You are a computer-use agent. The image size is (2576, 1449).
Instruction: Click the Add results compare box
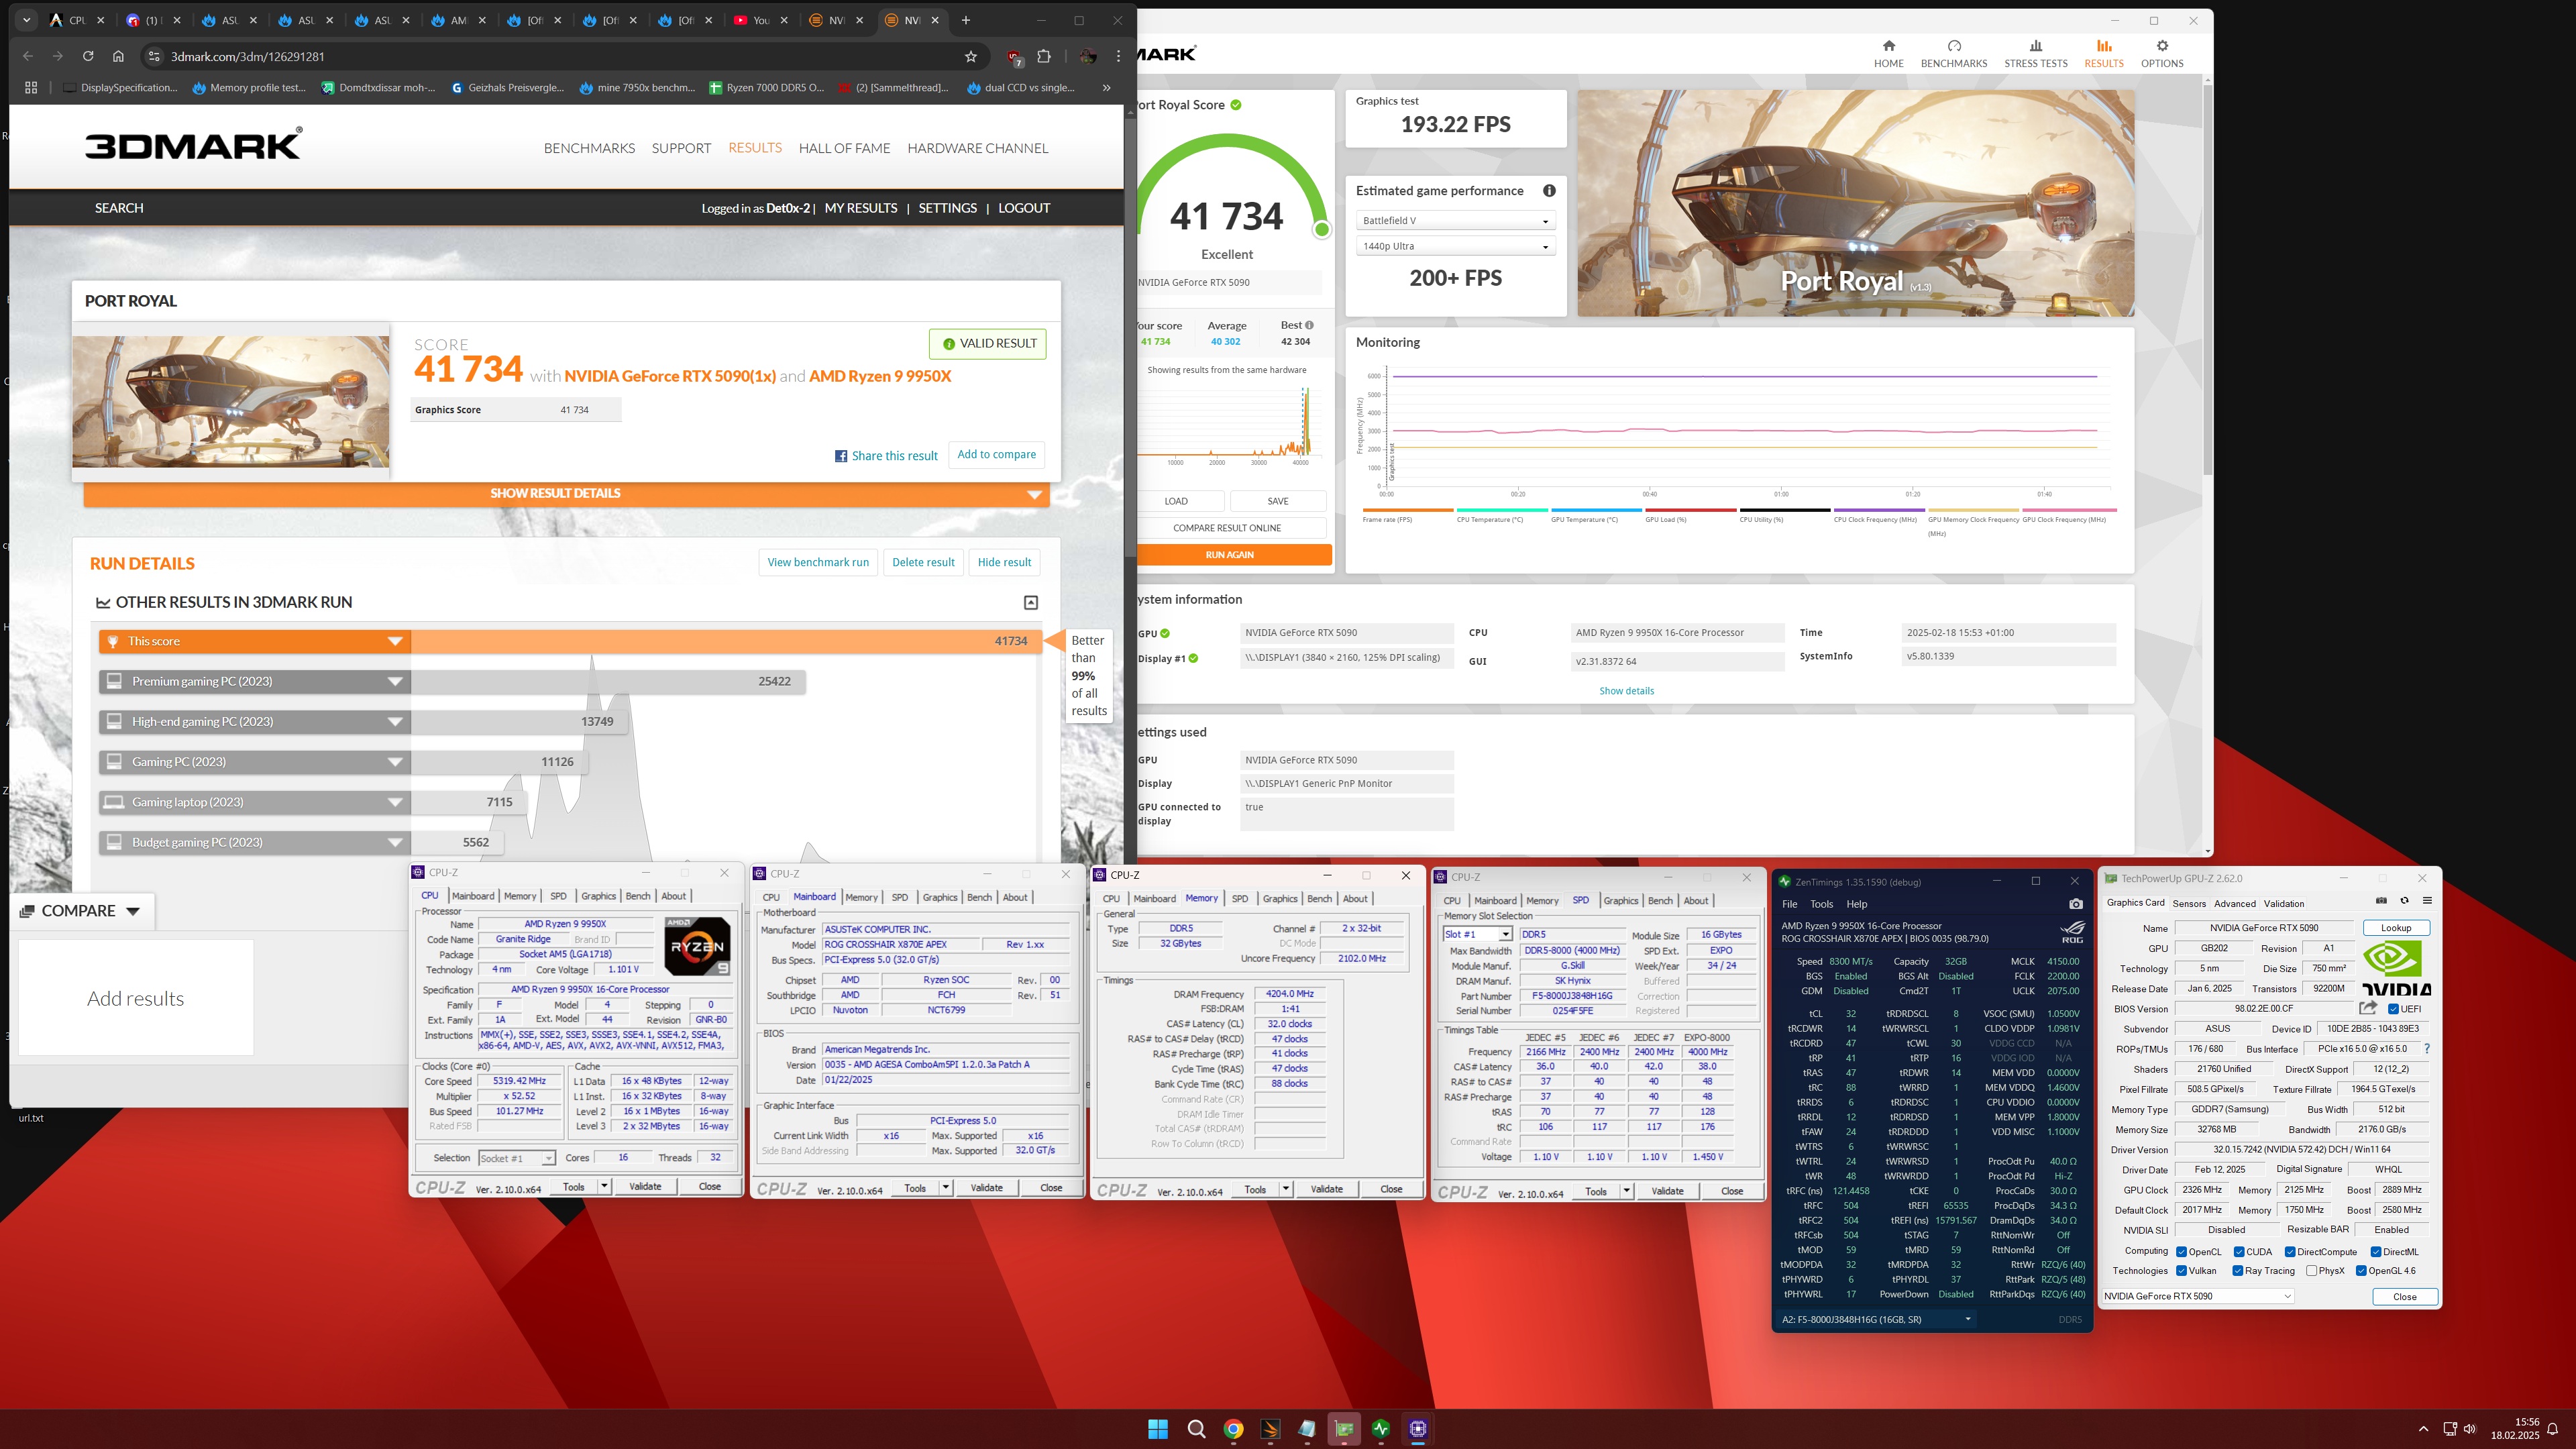click(x=136, y=998)
